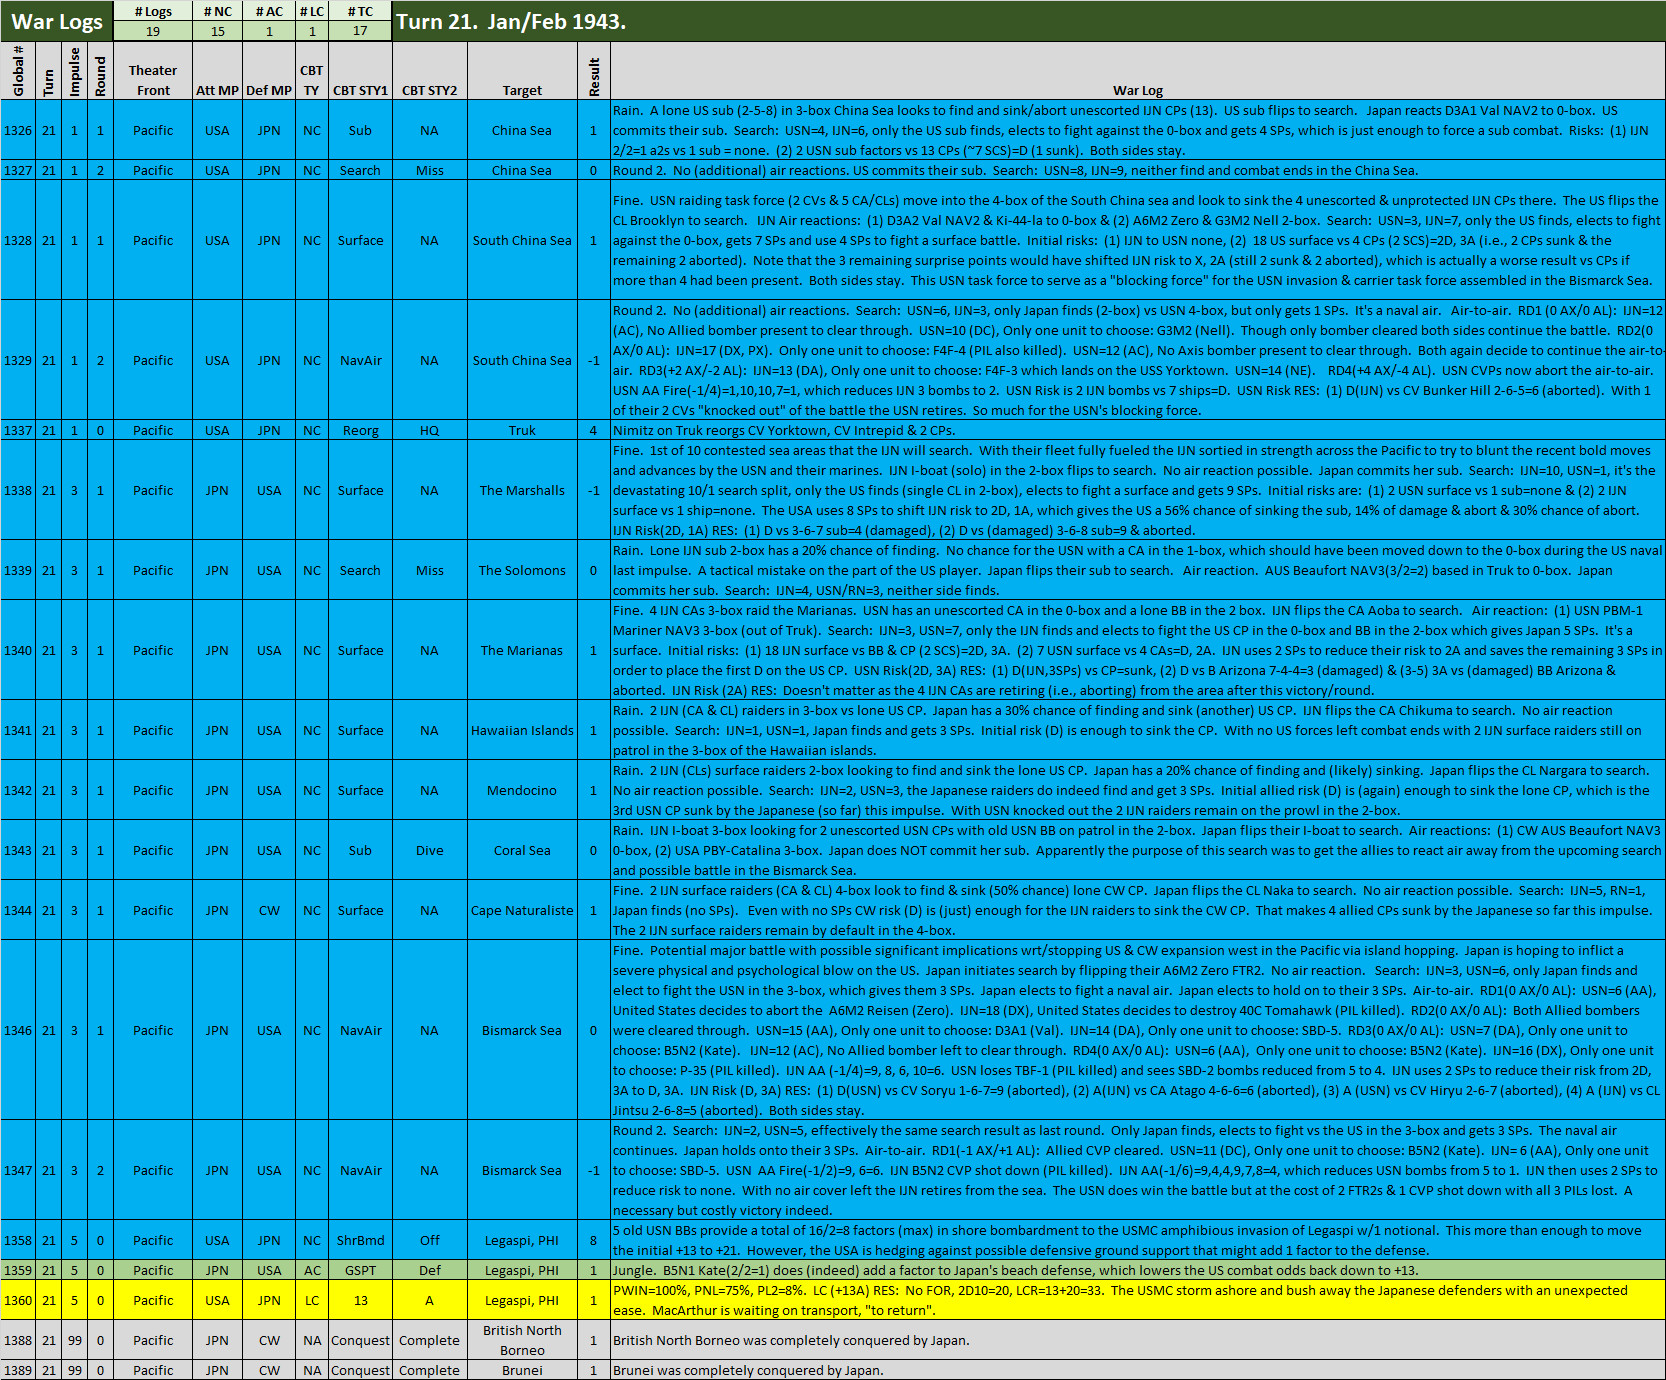Select the "Off" cell in row 1358
Viewport: 1666px width, 1380px height.
(x=429, y=1240)
